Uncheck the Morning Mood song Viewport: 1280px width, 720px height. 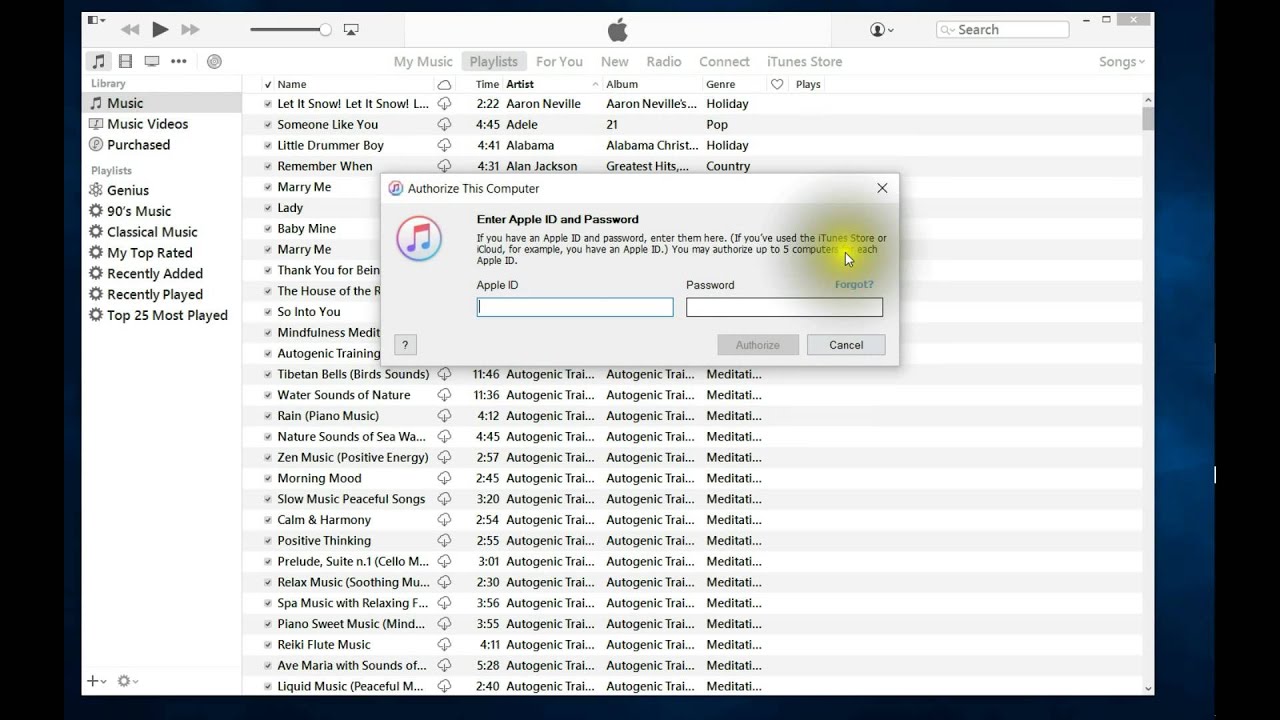[x=268, y=478]
